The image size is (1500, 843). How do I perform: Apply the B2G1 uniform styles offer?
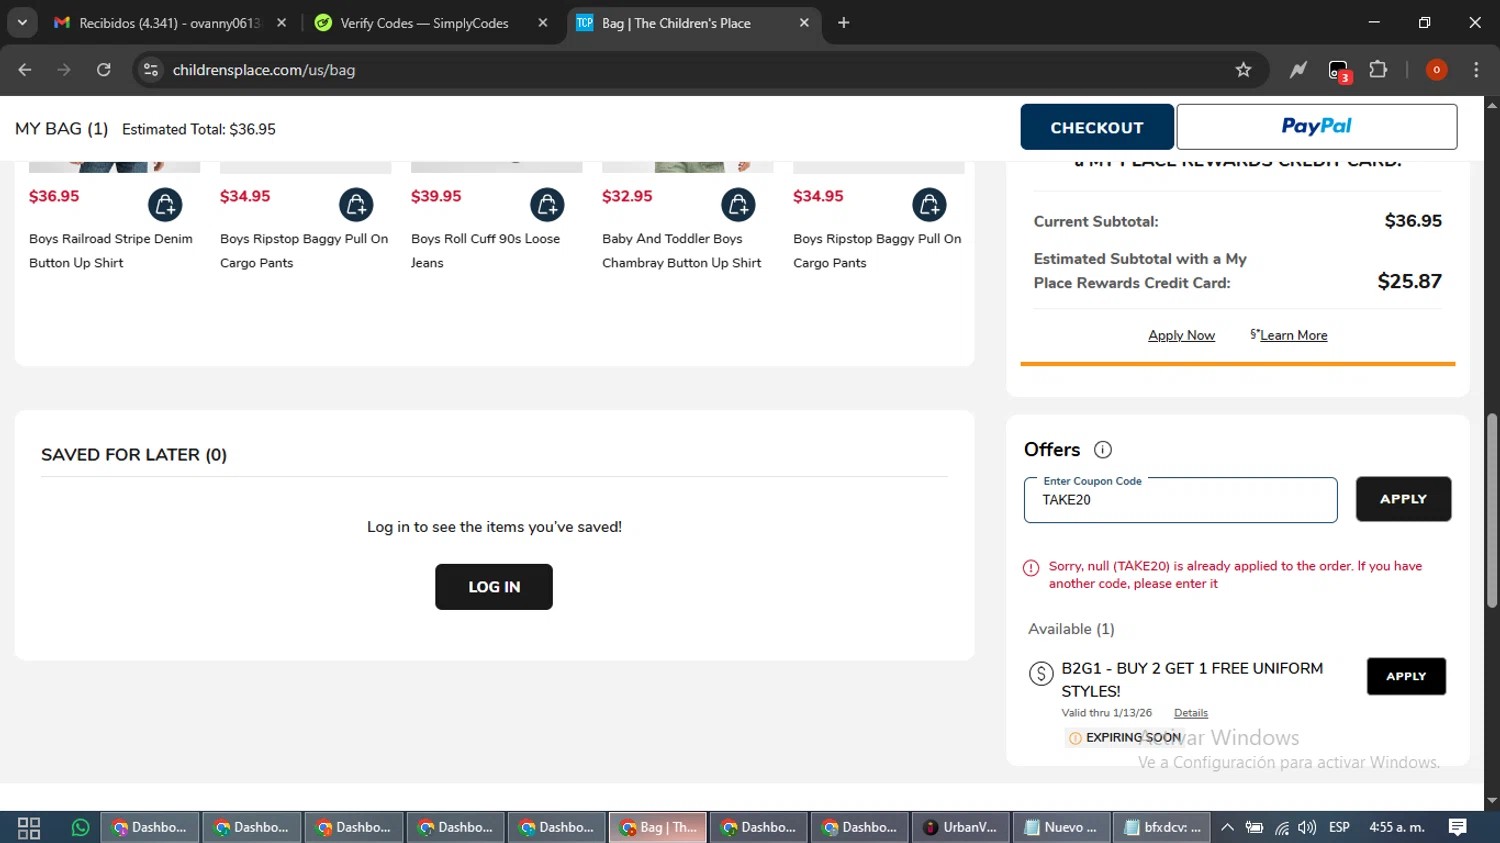pyautogui.click(x=1406, y=676)
